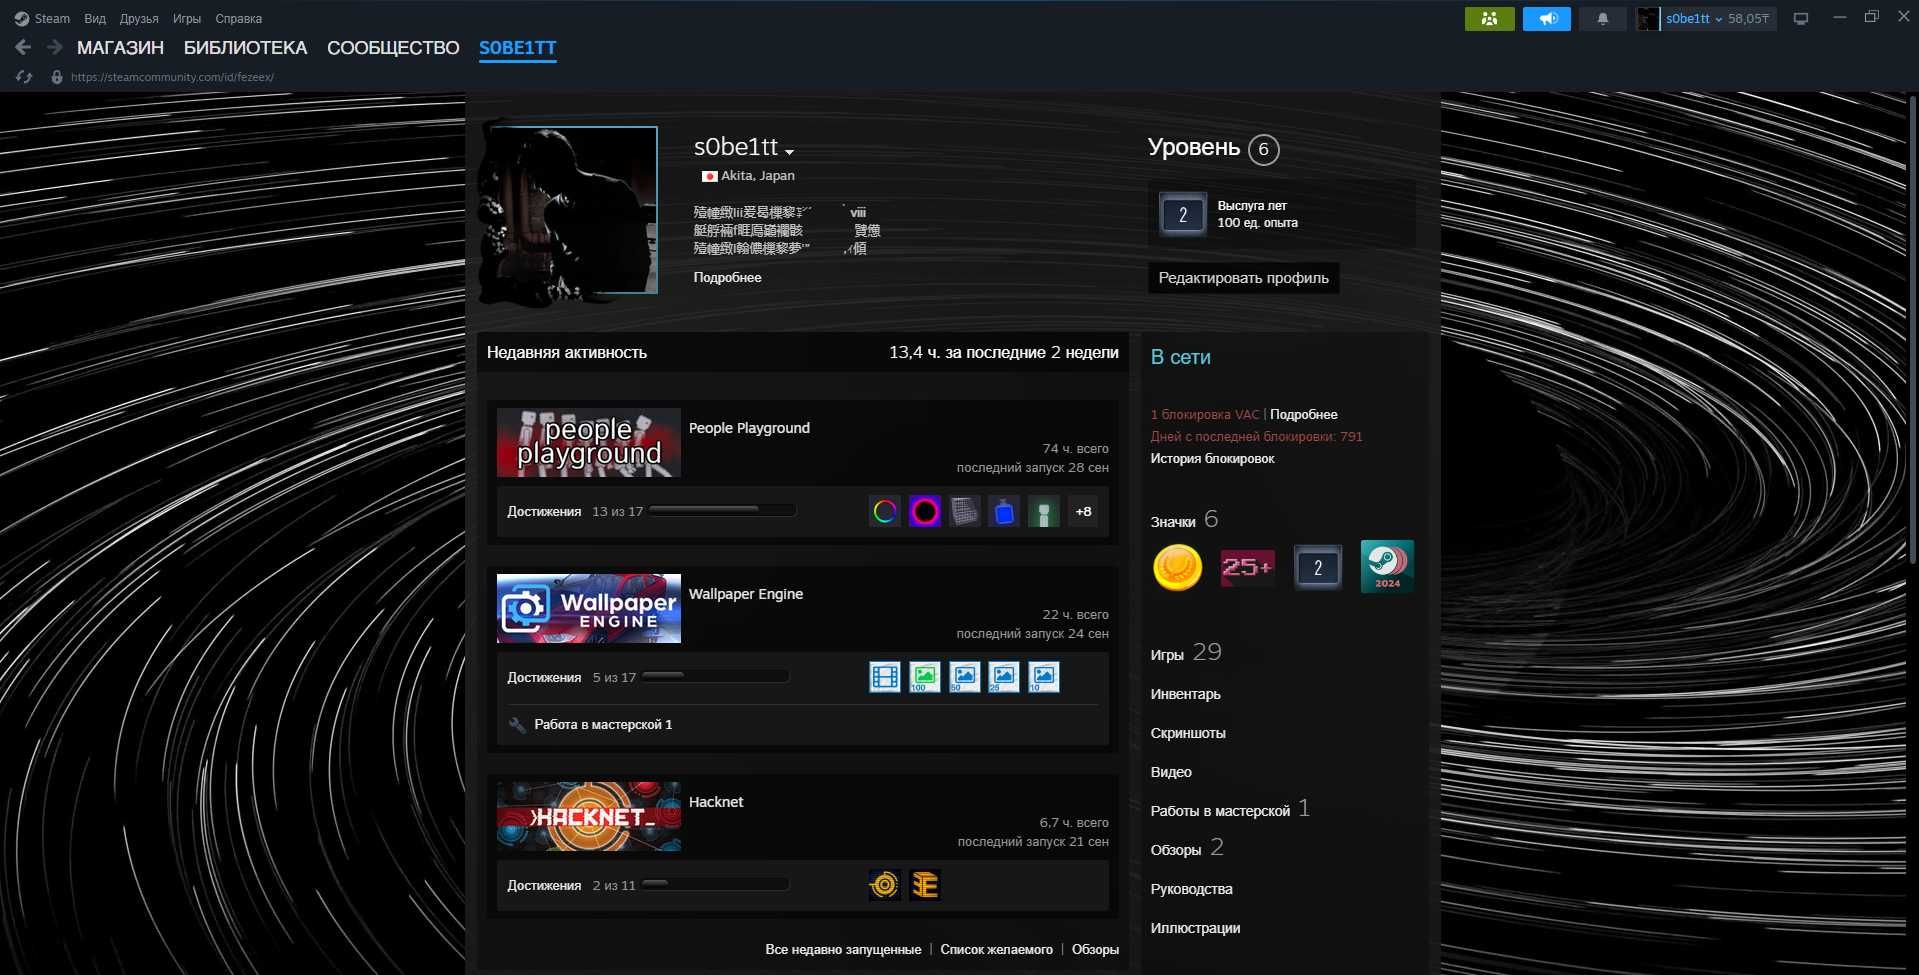Open the Инвентарь link
The height and width of the screenshot is (975, 1919).
1185,694
